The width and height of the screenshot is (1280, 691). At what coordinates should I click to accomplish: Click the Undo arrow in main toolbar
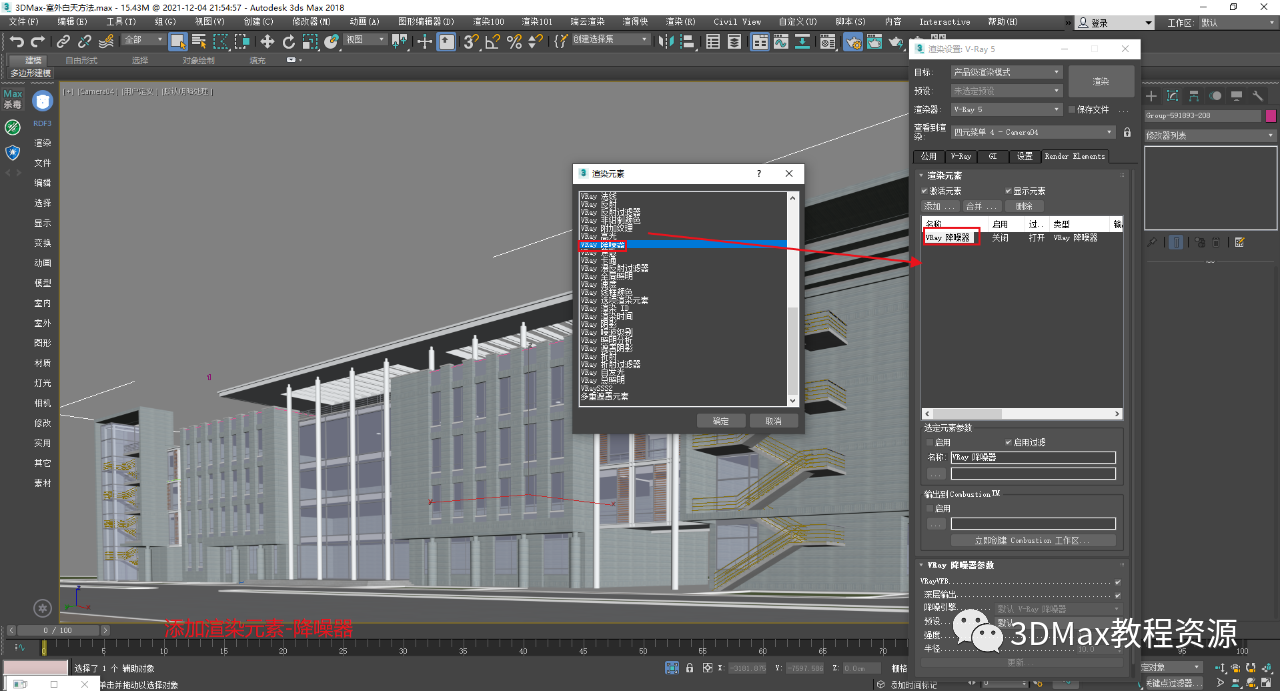17,41
